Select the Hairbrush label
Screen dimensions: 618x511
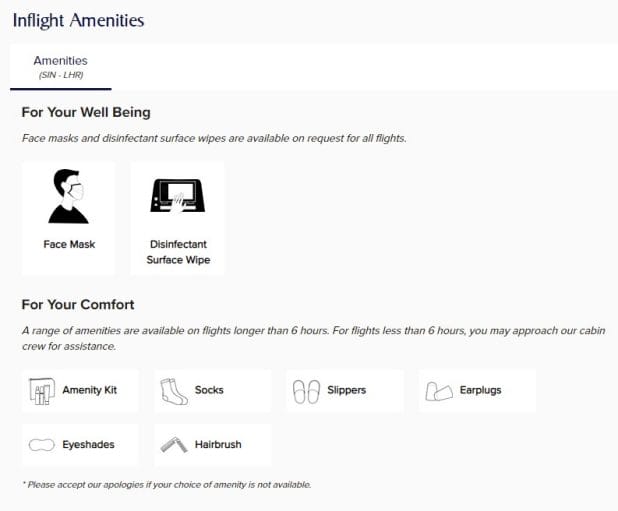[218, 444]
